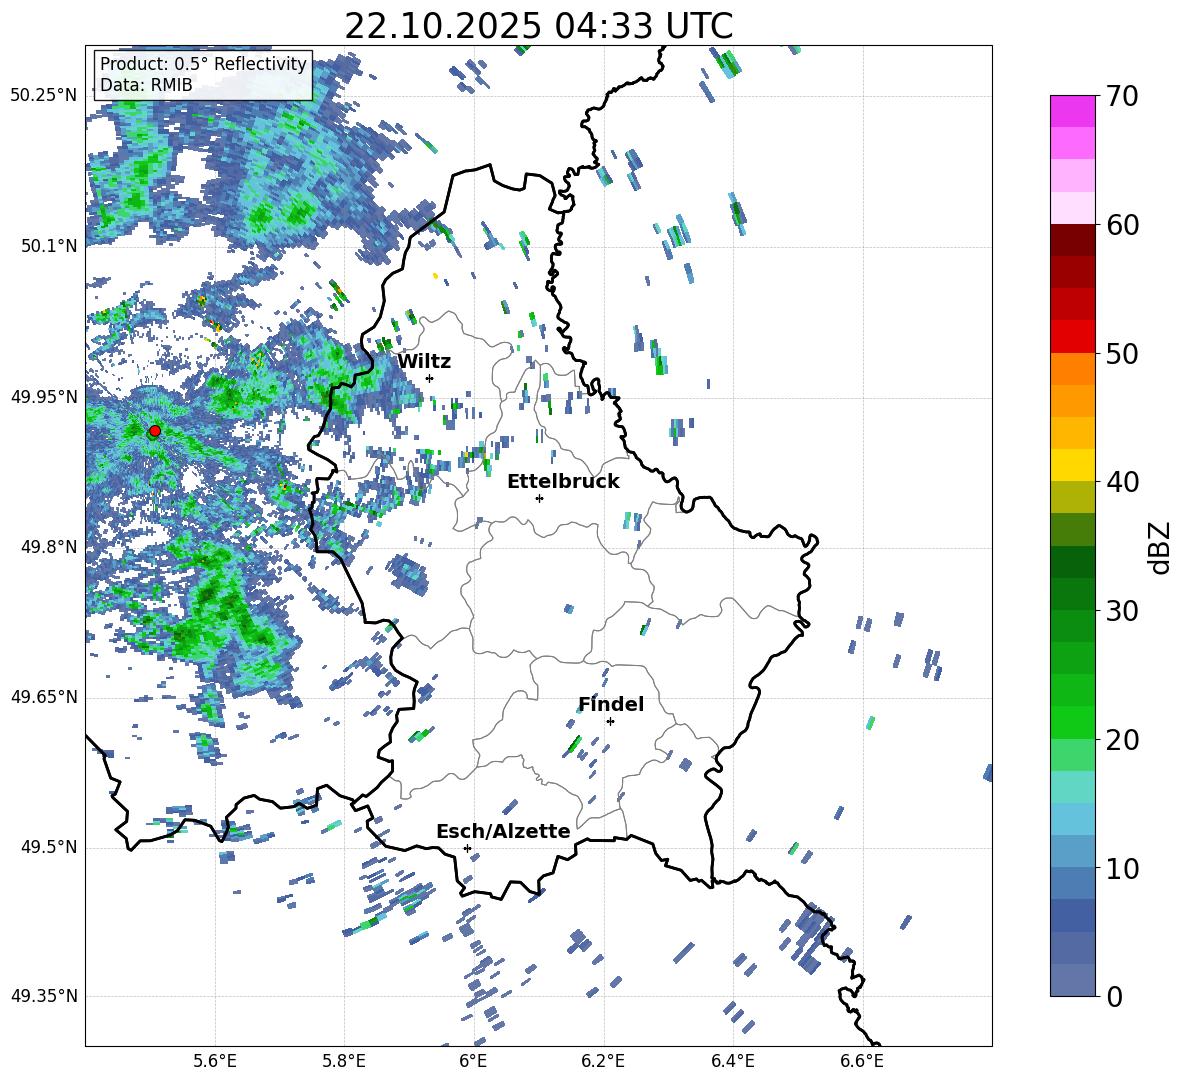The image size is (1184, 1081).
Task: Click the 70 tick on colorbar
Action: [1122, 97]
